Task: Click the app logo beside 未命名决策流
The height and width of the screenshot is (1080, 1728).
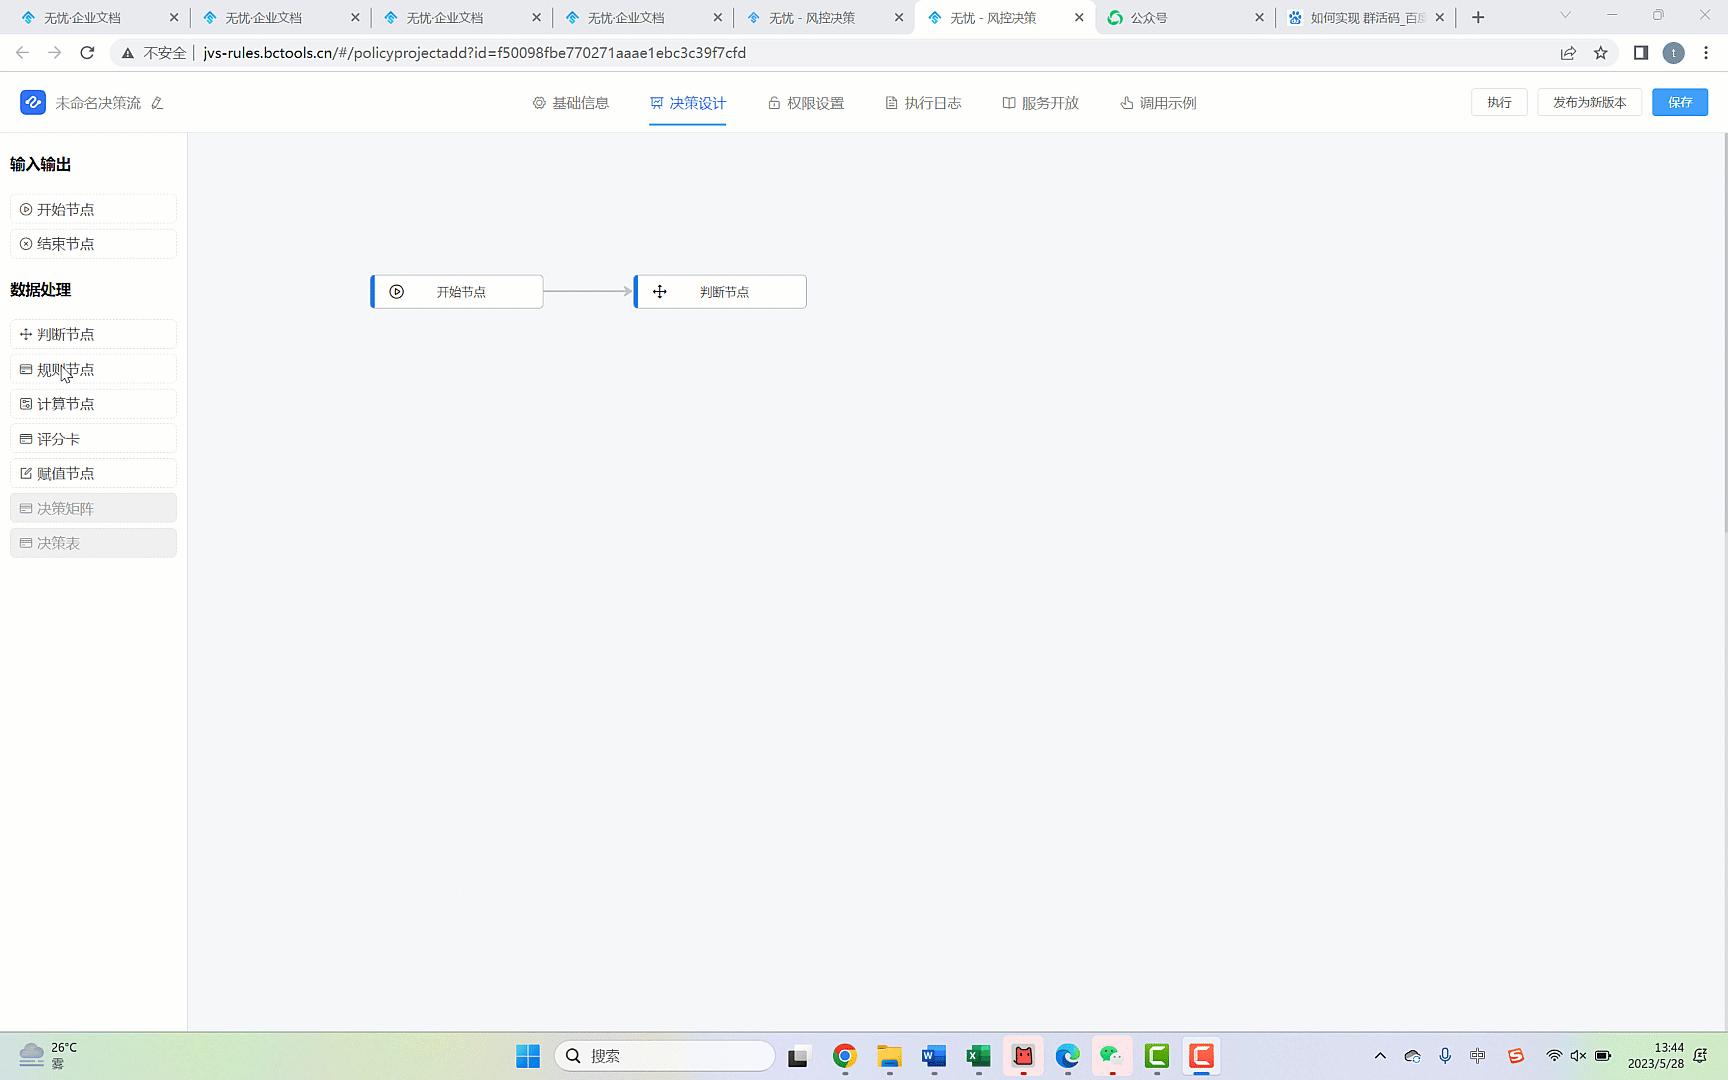Action: click(33, 102)
